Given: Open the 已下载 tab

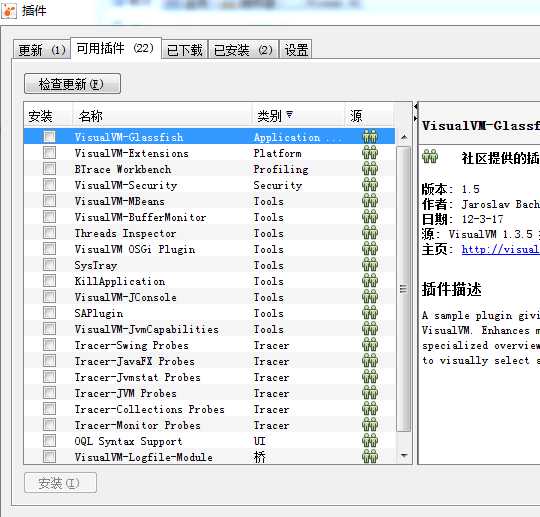Looking at the screenshot, I should click(x=185, y=50).
